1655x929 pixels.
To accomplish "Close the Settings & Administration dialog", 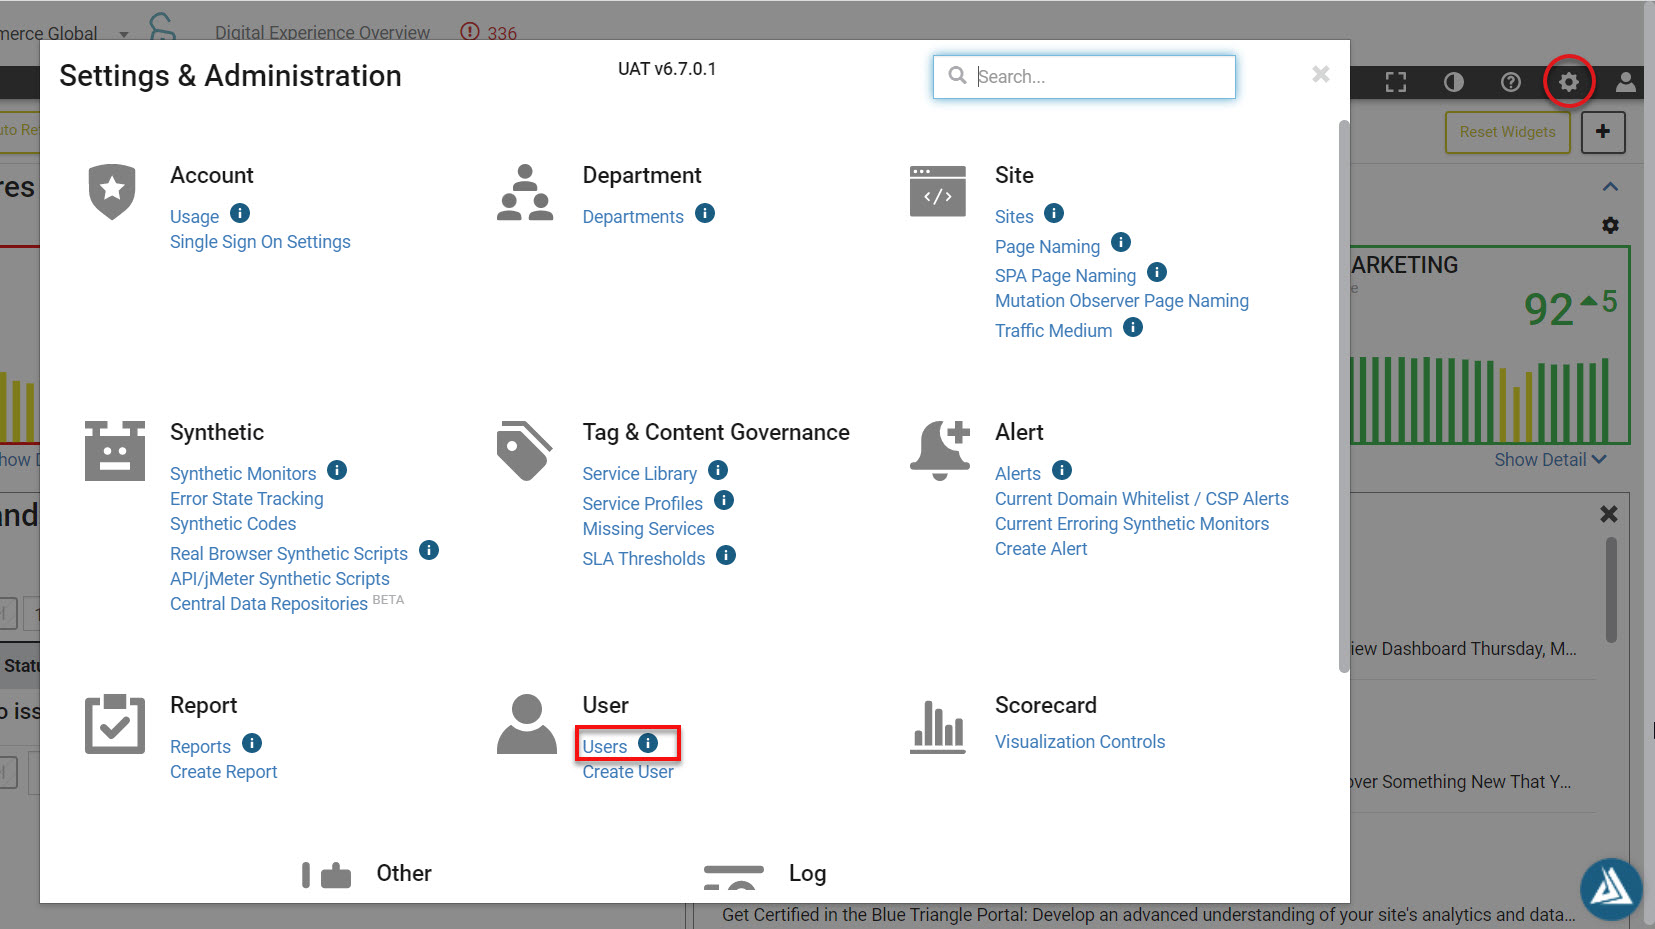I will click(x=1321, y=74).
